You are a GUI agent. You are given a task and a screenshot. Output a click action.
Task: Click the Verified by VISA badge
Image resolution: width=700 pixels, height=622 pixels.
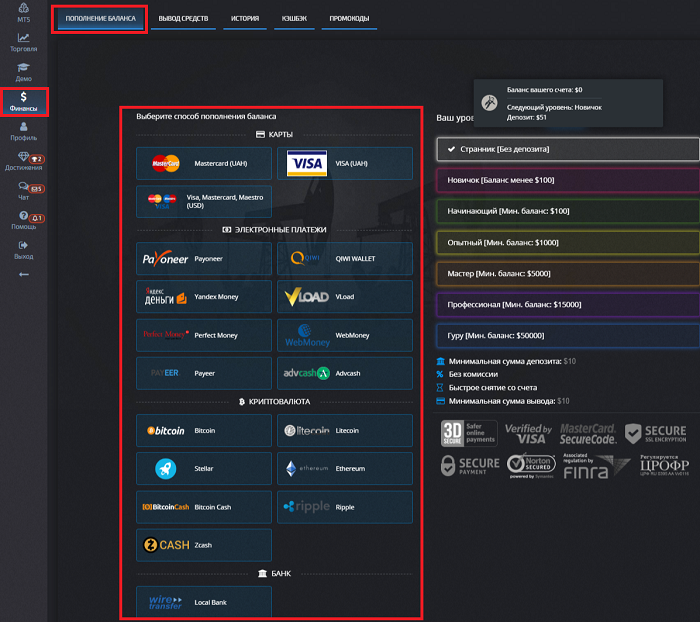pyautogui.click(x=529, y=434)
